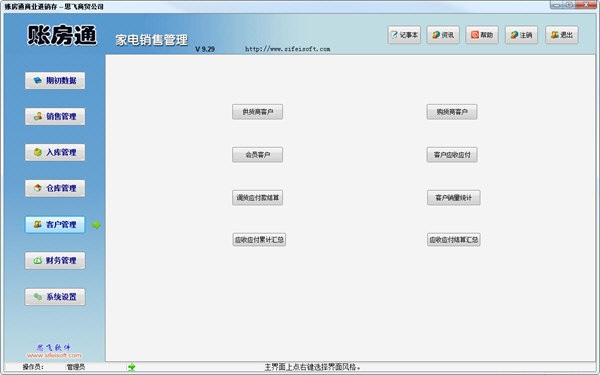Click the 家电销售管理 heading text

152,40
